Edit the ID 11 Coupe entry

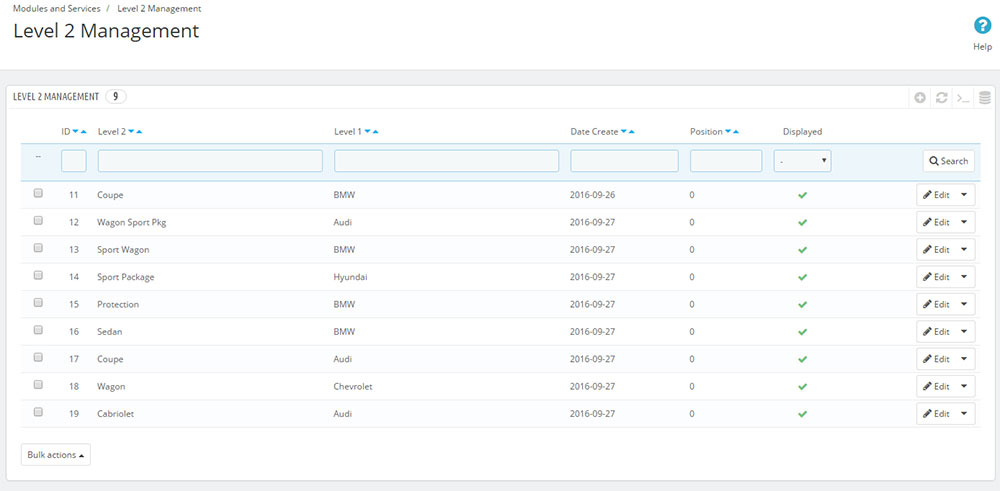coord(936,195)
